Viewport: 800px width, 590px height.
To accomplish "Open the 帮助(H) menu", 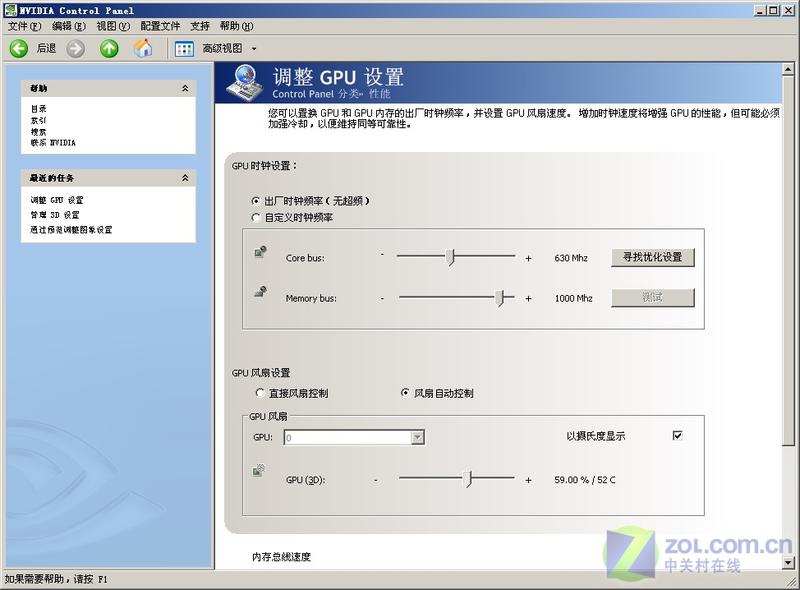I will coord(236,26).
